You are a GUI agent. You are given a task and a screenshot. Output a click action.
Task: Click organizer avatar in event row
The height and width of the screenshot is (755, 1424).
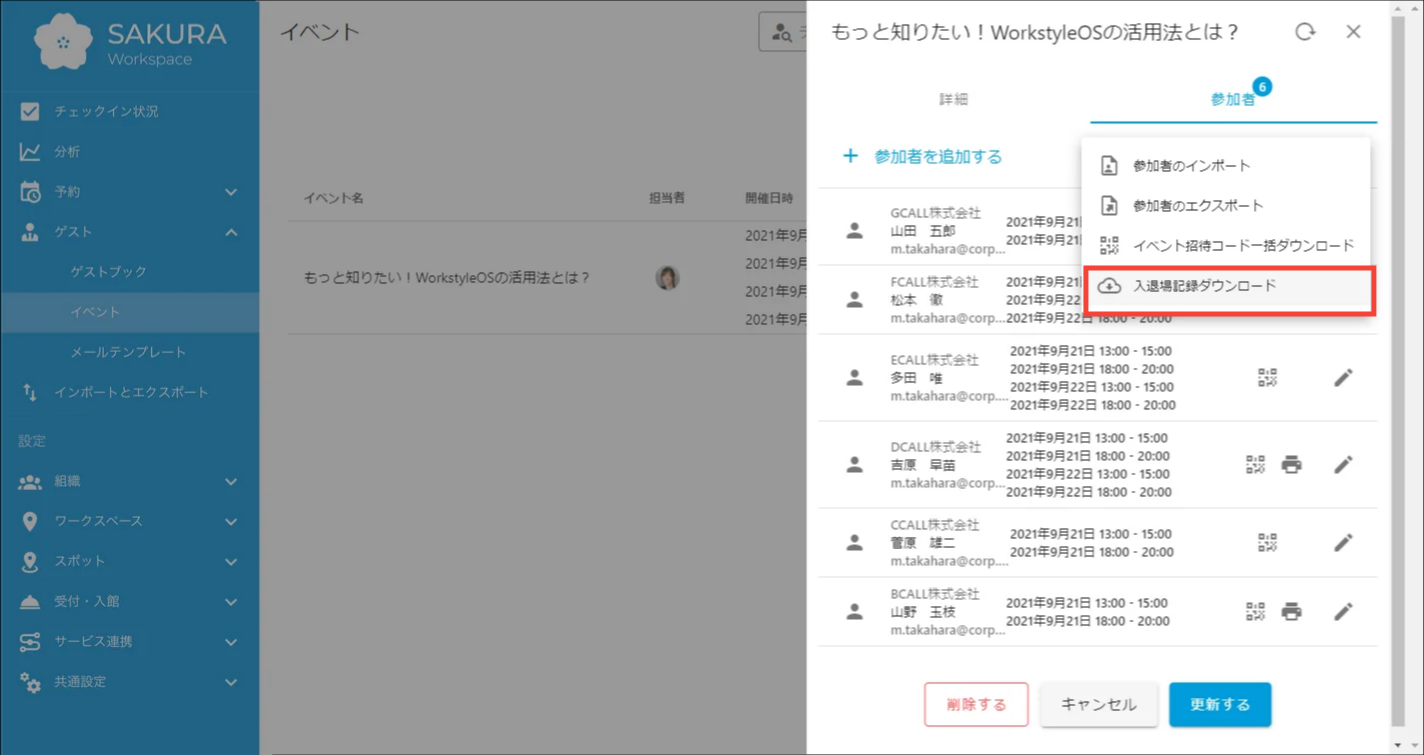click(667, 277)
